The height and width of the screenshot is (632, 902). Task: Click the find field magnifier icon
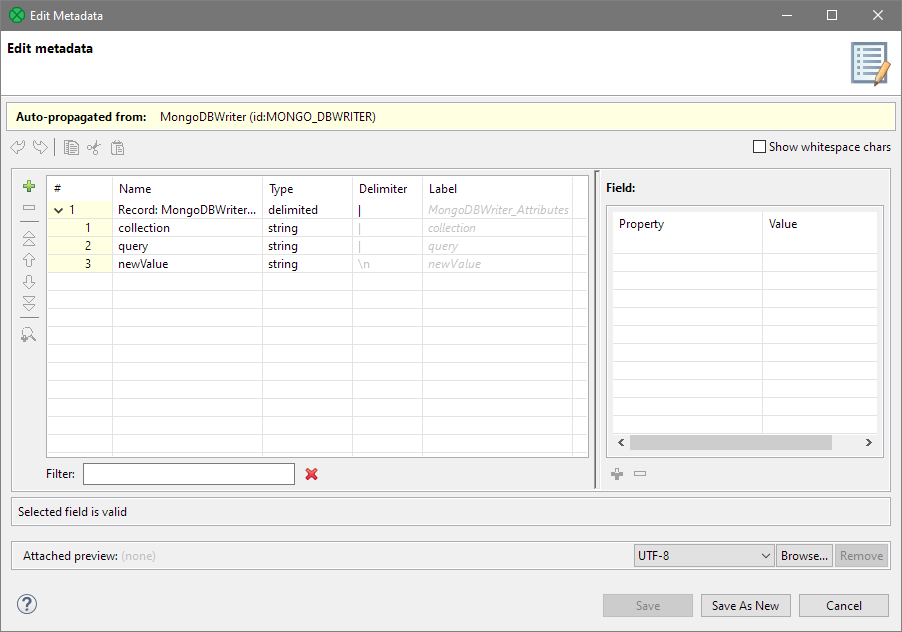[x=29, y=334]
